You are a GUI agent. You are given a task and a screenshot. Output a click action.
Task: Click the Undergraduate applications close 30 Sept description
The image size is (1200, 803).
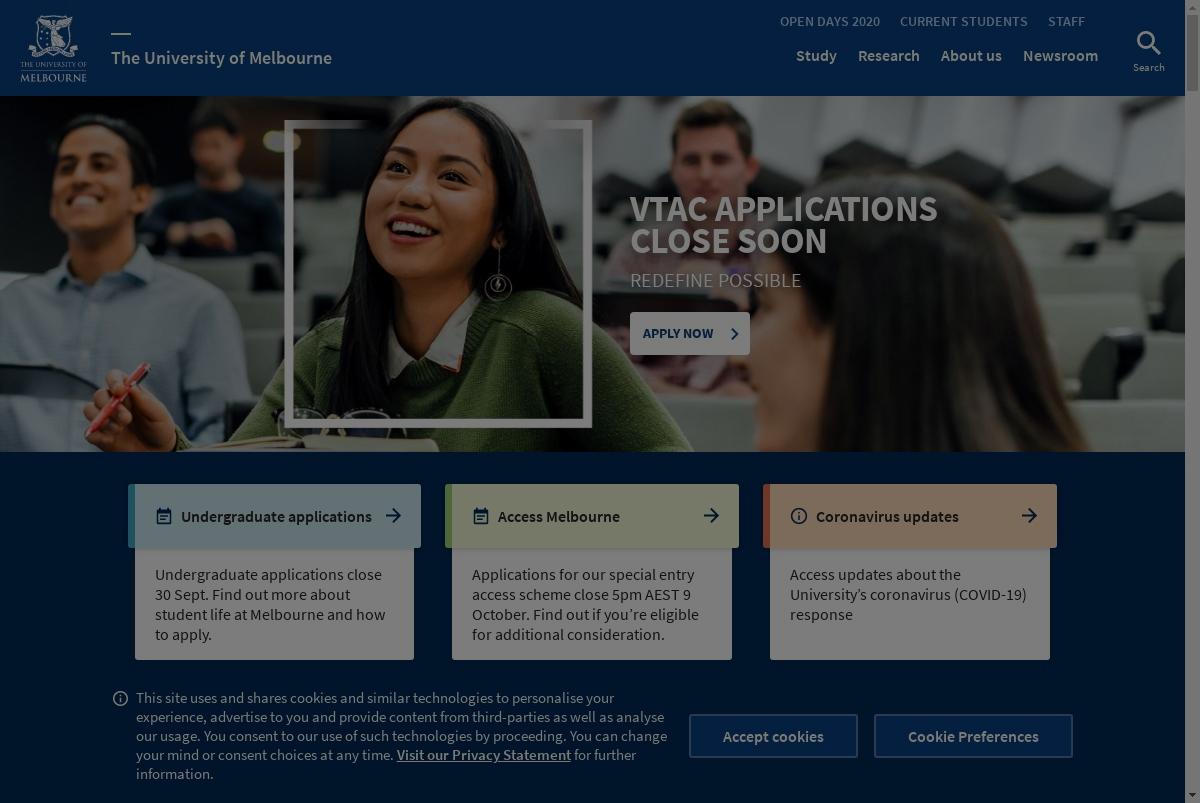click(270, 604)
